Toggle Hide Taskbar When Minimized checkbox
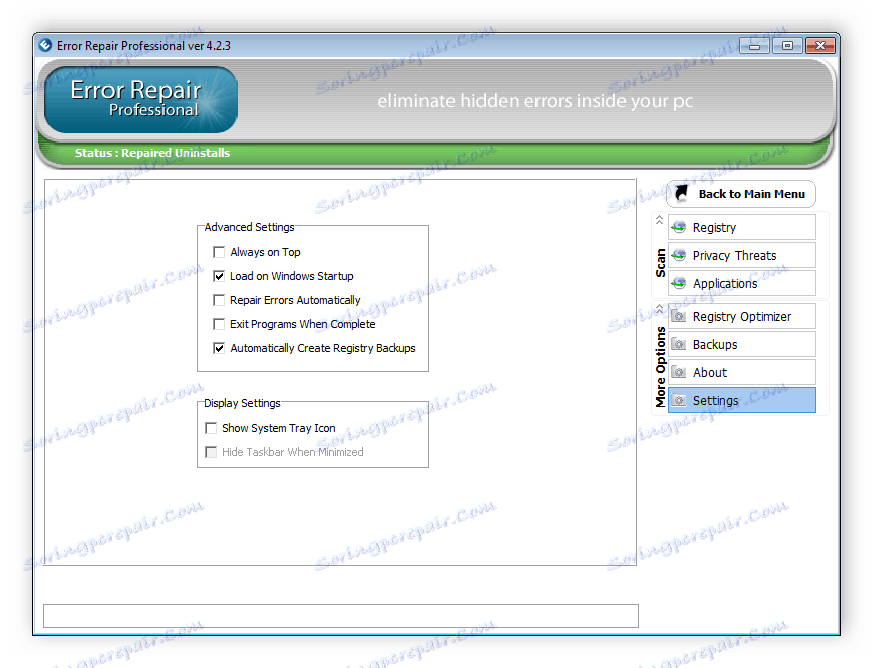The height and width of the screenshot is (668, 873). pyautogui.click(x=211, y=452)
